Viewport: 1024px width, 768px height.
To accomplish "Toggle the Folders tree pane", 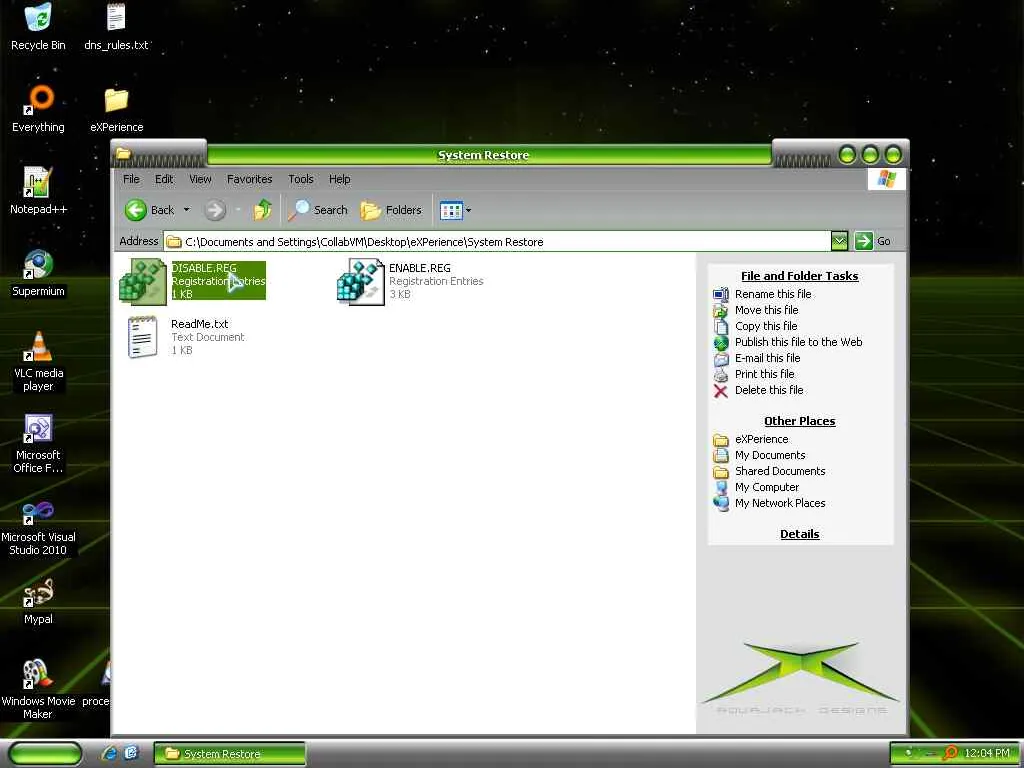I will point(391,210).
